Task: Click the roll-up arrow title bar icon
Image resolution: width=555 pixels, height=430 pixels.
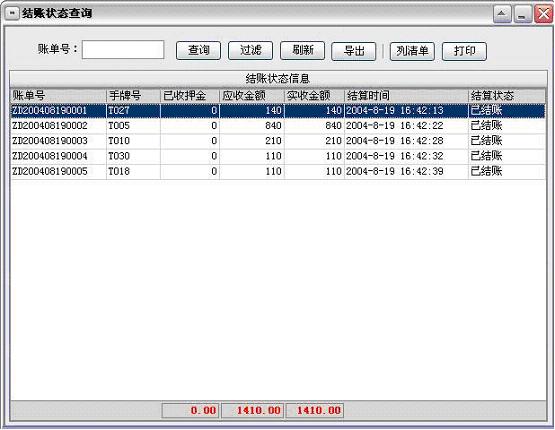Action: [x=502, y=14]
